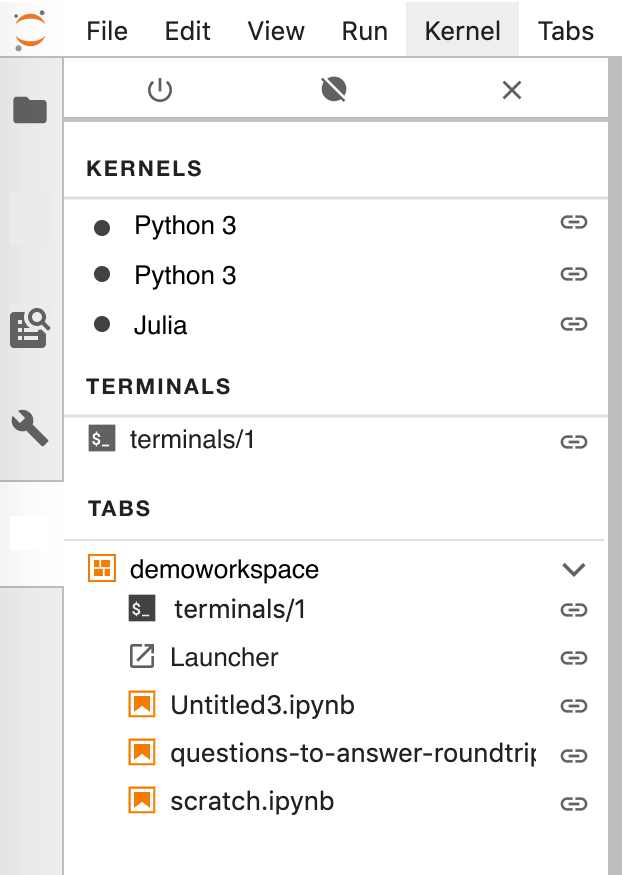Click the middle crossed-circle icon in the panel toolbar
The height and width of the screenshot is (875, 622).
coord(333,89)
